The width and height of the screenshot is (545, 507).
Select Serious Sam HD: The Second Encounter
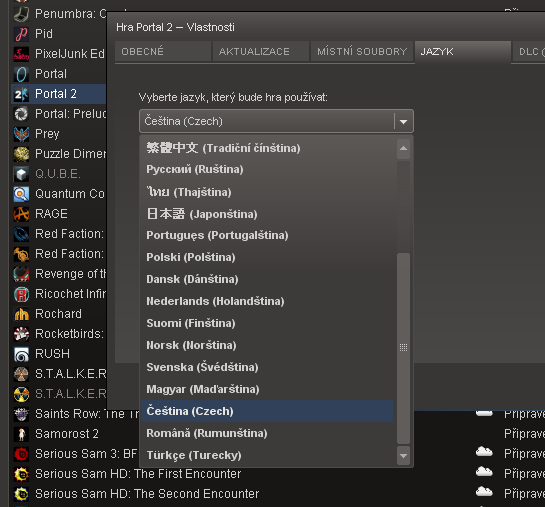click(147, 494)
